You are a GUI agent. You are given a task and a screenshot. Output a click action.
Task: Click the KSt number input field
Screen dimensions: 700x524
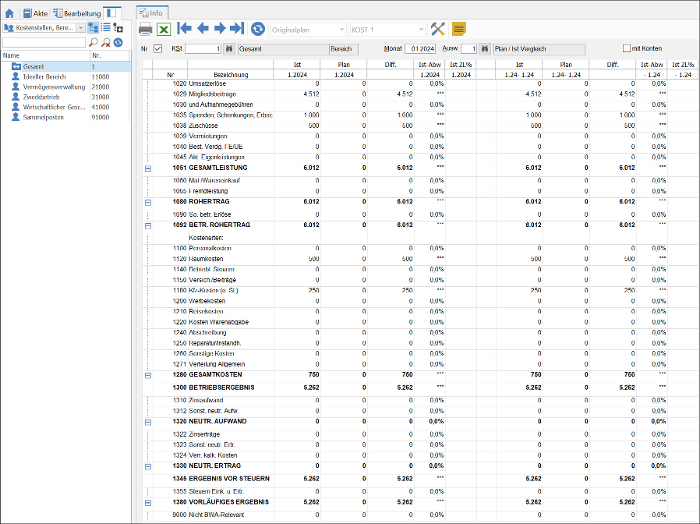pyautogui.click(x=203, y=49)
